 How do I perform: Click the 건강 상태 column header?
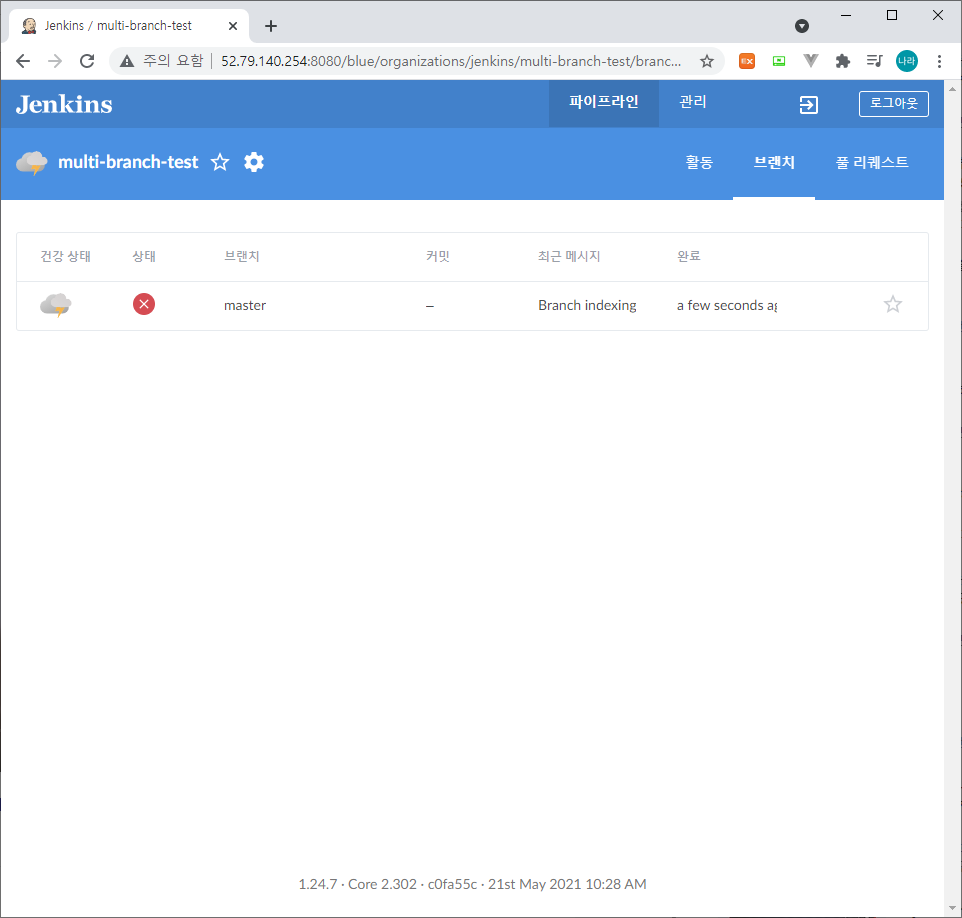66,256
